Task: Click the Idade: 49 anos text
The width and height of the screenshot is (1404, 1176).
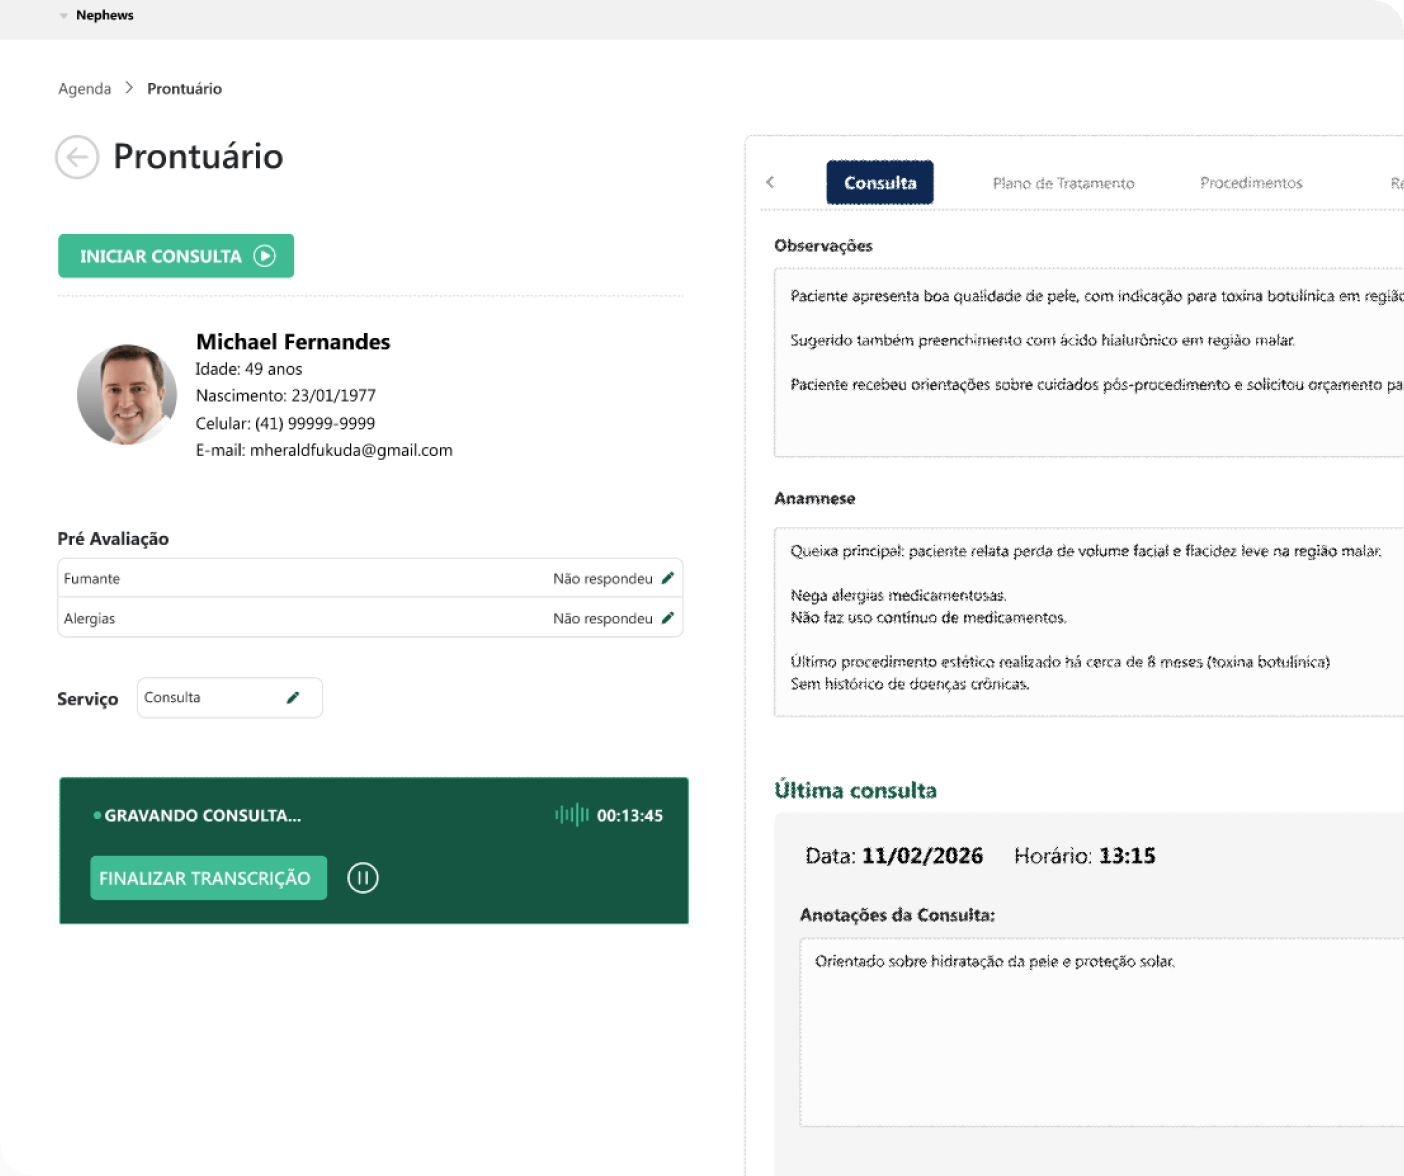Action: 249,369
